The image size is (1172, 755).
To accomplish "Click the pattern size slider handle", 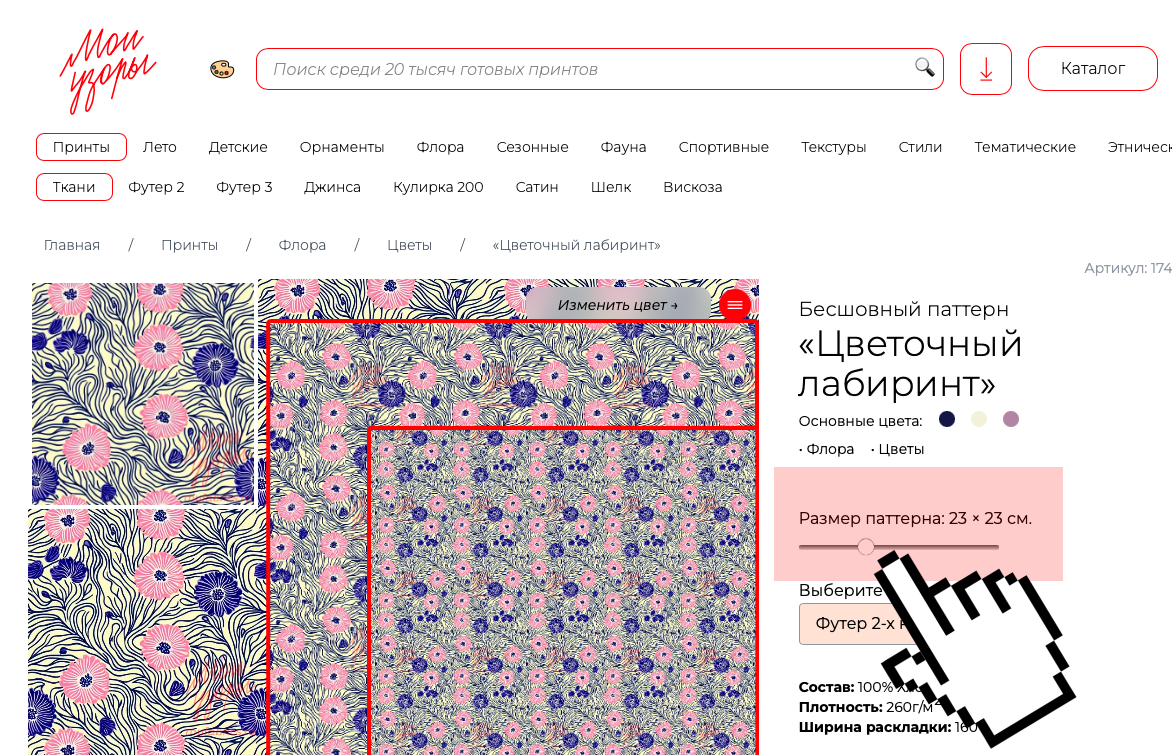I will (866, 546).
